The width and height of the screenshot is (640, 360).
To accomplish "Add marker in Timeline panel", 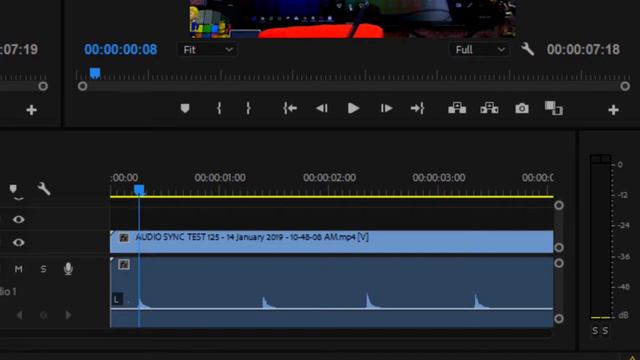I will coord(13,189).
